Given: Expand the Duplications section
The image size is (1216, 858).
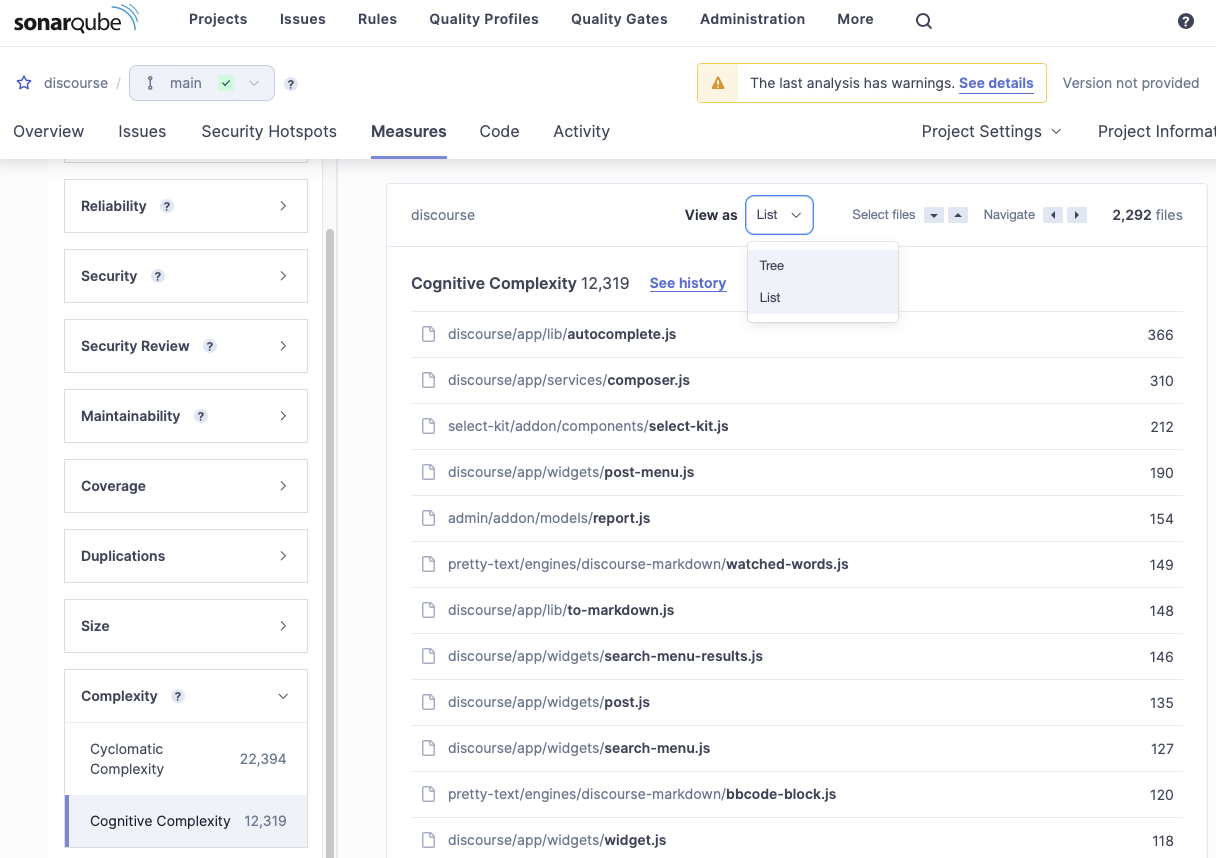Looking at the screenshot, I should tap(186, 556).
